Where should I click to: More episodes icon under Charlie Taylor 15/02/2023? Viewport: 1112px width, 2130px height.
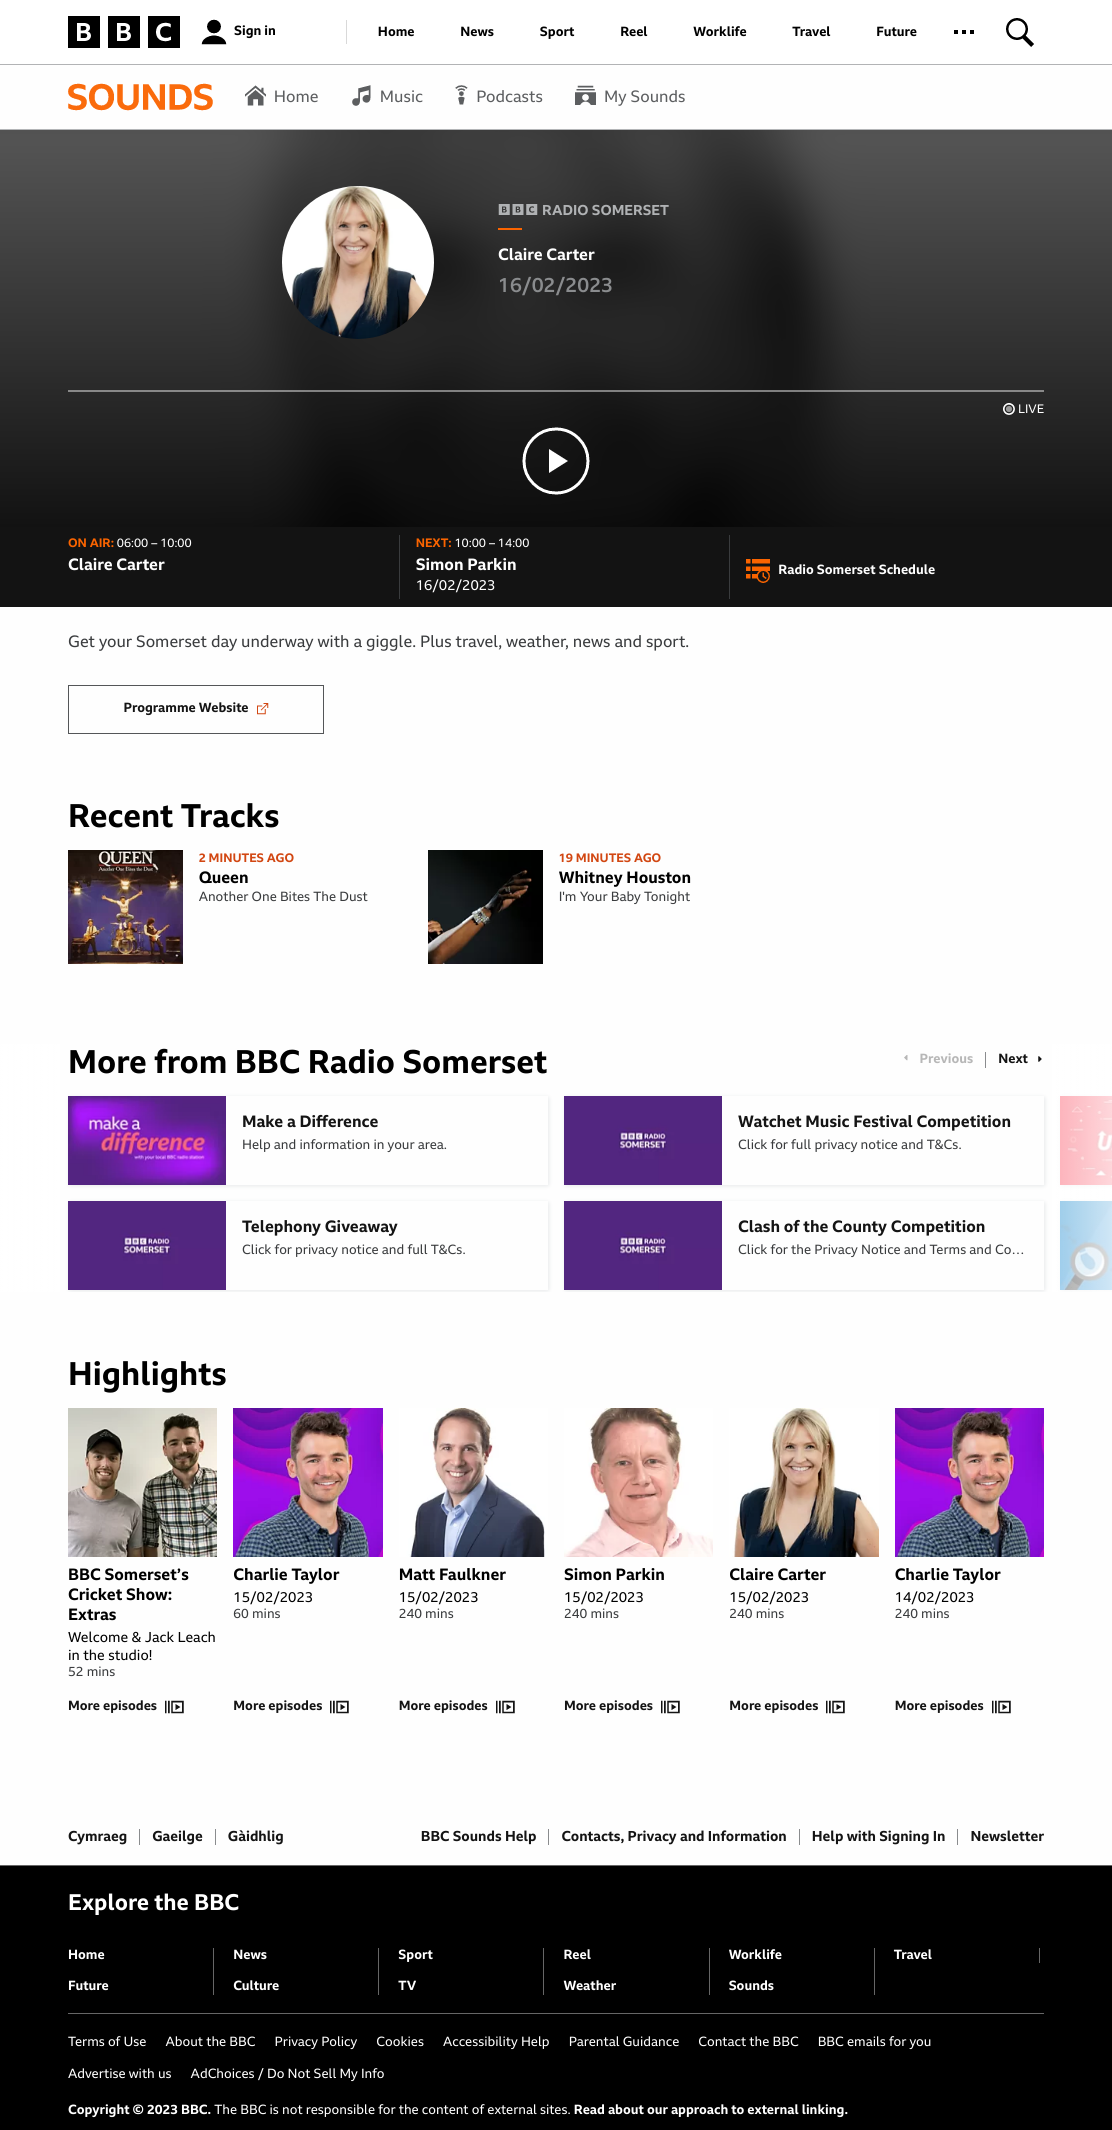pos(340,1707)
